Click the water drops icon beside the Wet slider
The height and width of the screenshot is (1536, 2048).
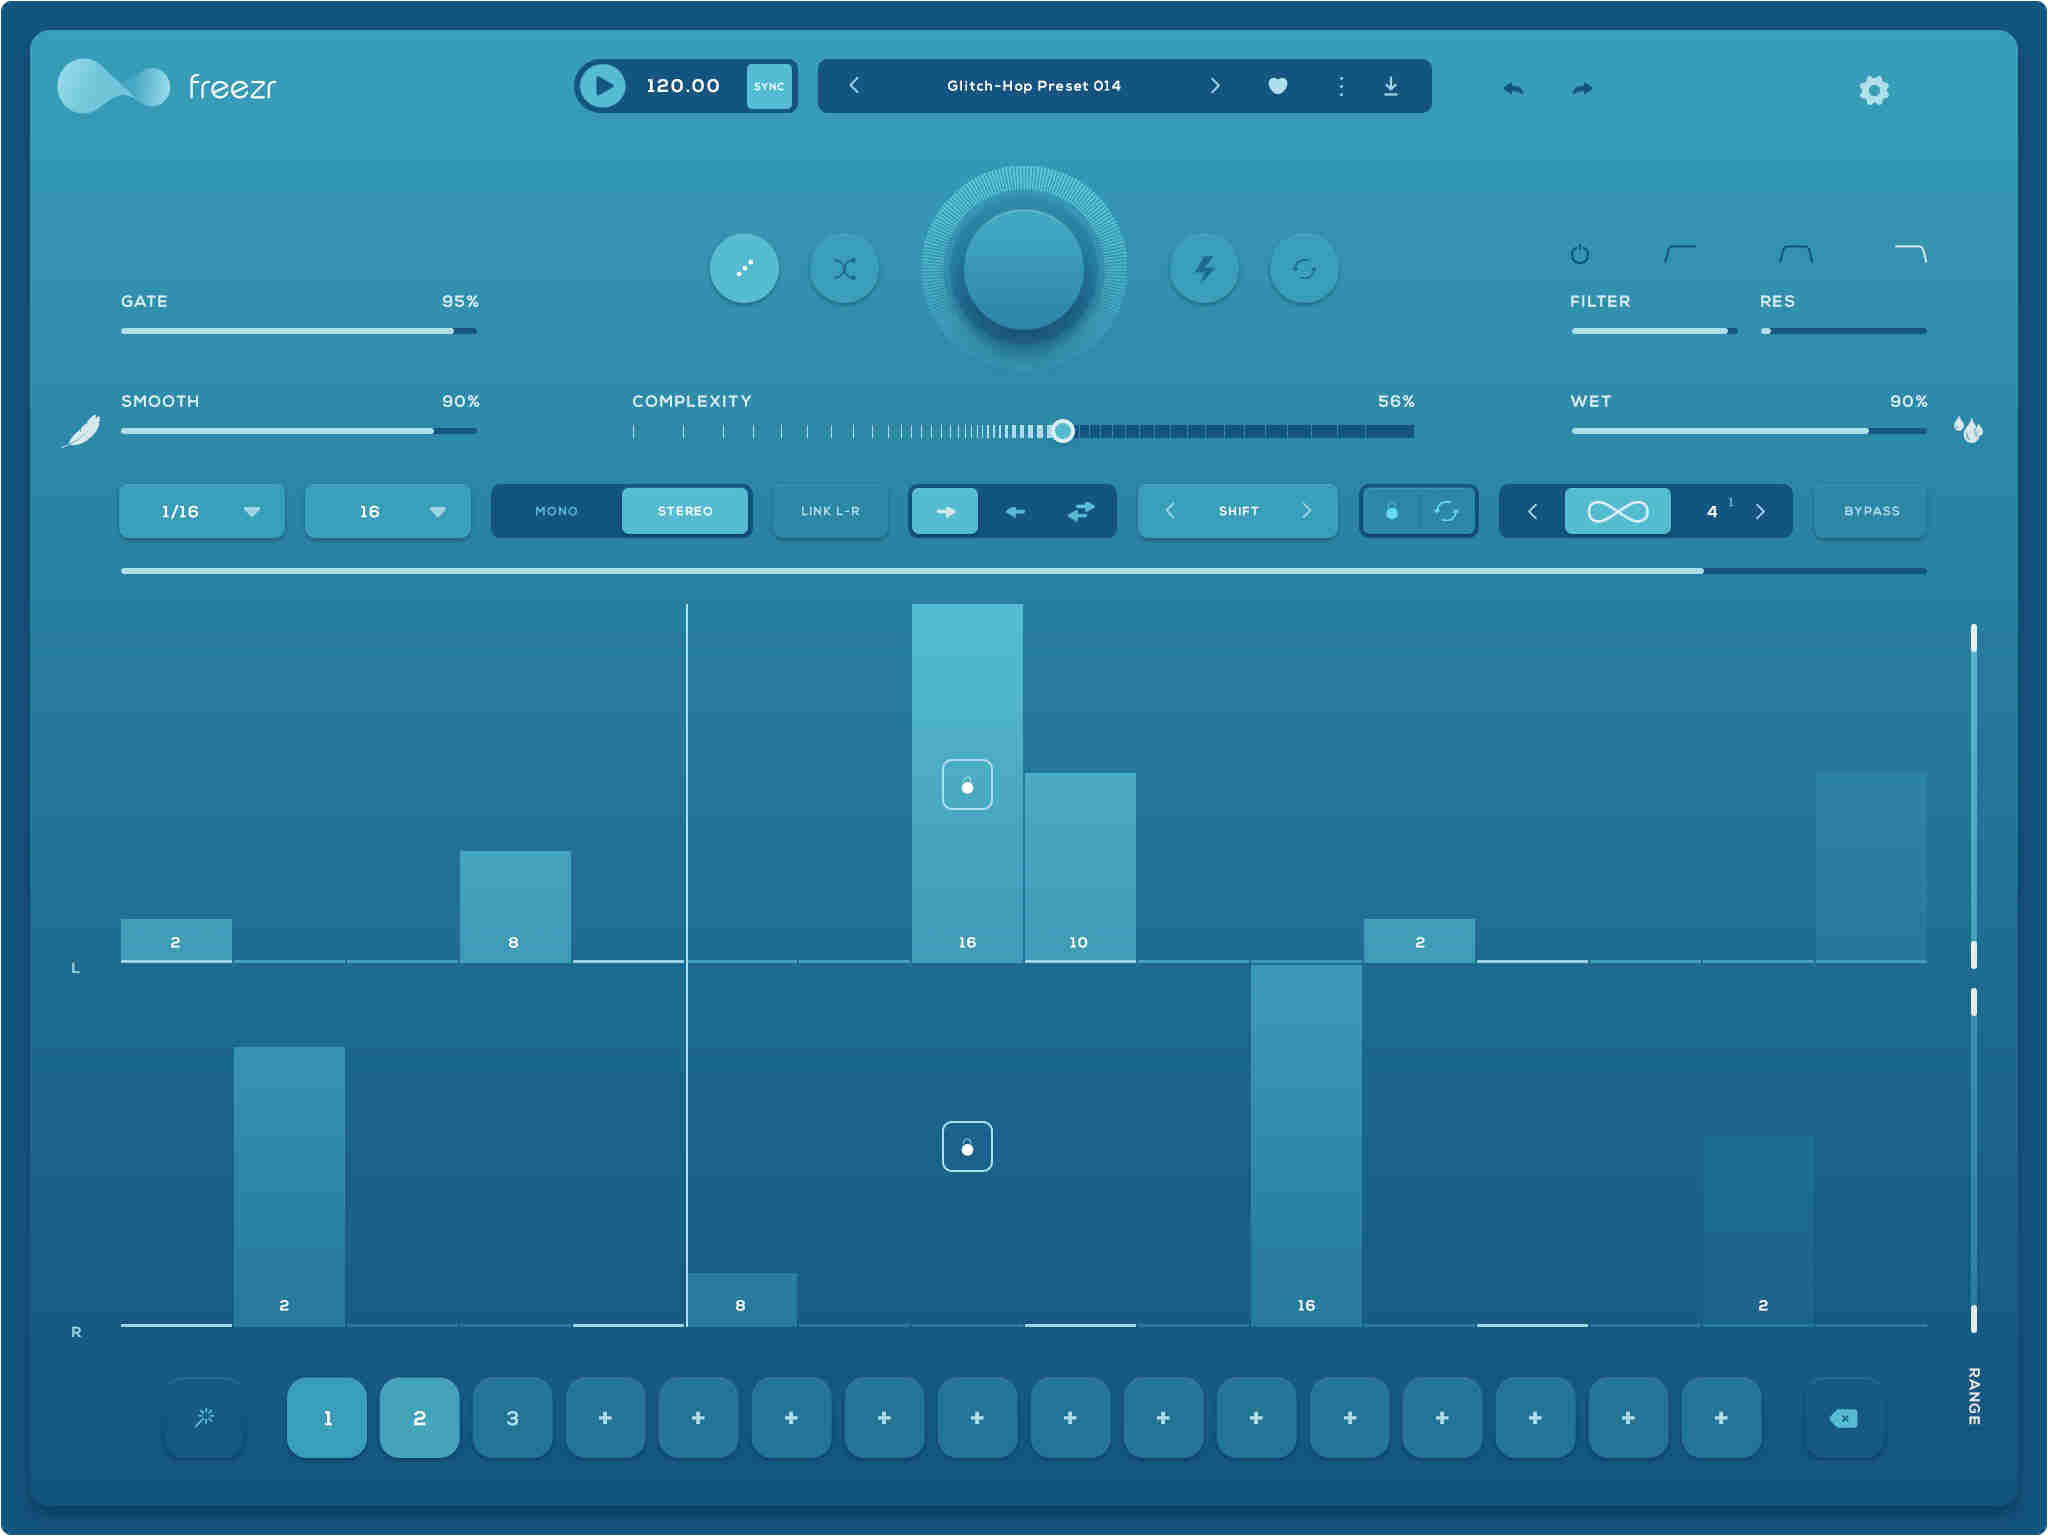(x=1967, y=431)
